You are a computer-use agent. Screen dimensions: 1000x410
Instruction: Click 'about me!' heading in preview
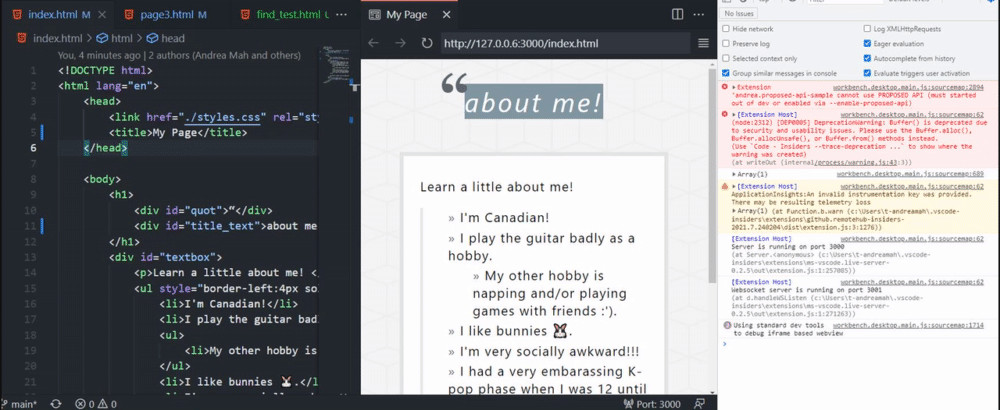pos(533,102)
